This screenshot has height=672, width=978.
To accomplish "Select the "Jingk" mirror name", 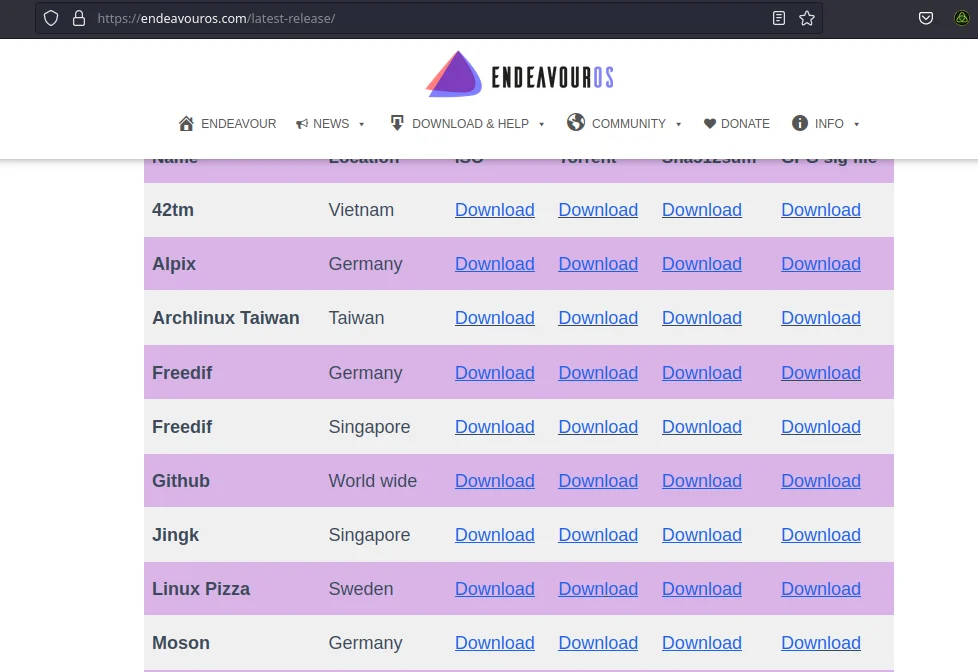I will click(x=175, y=535).
